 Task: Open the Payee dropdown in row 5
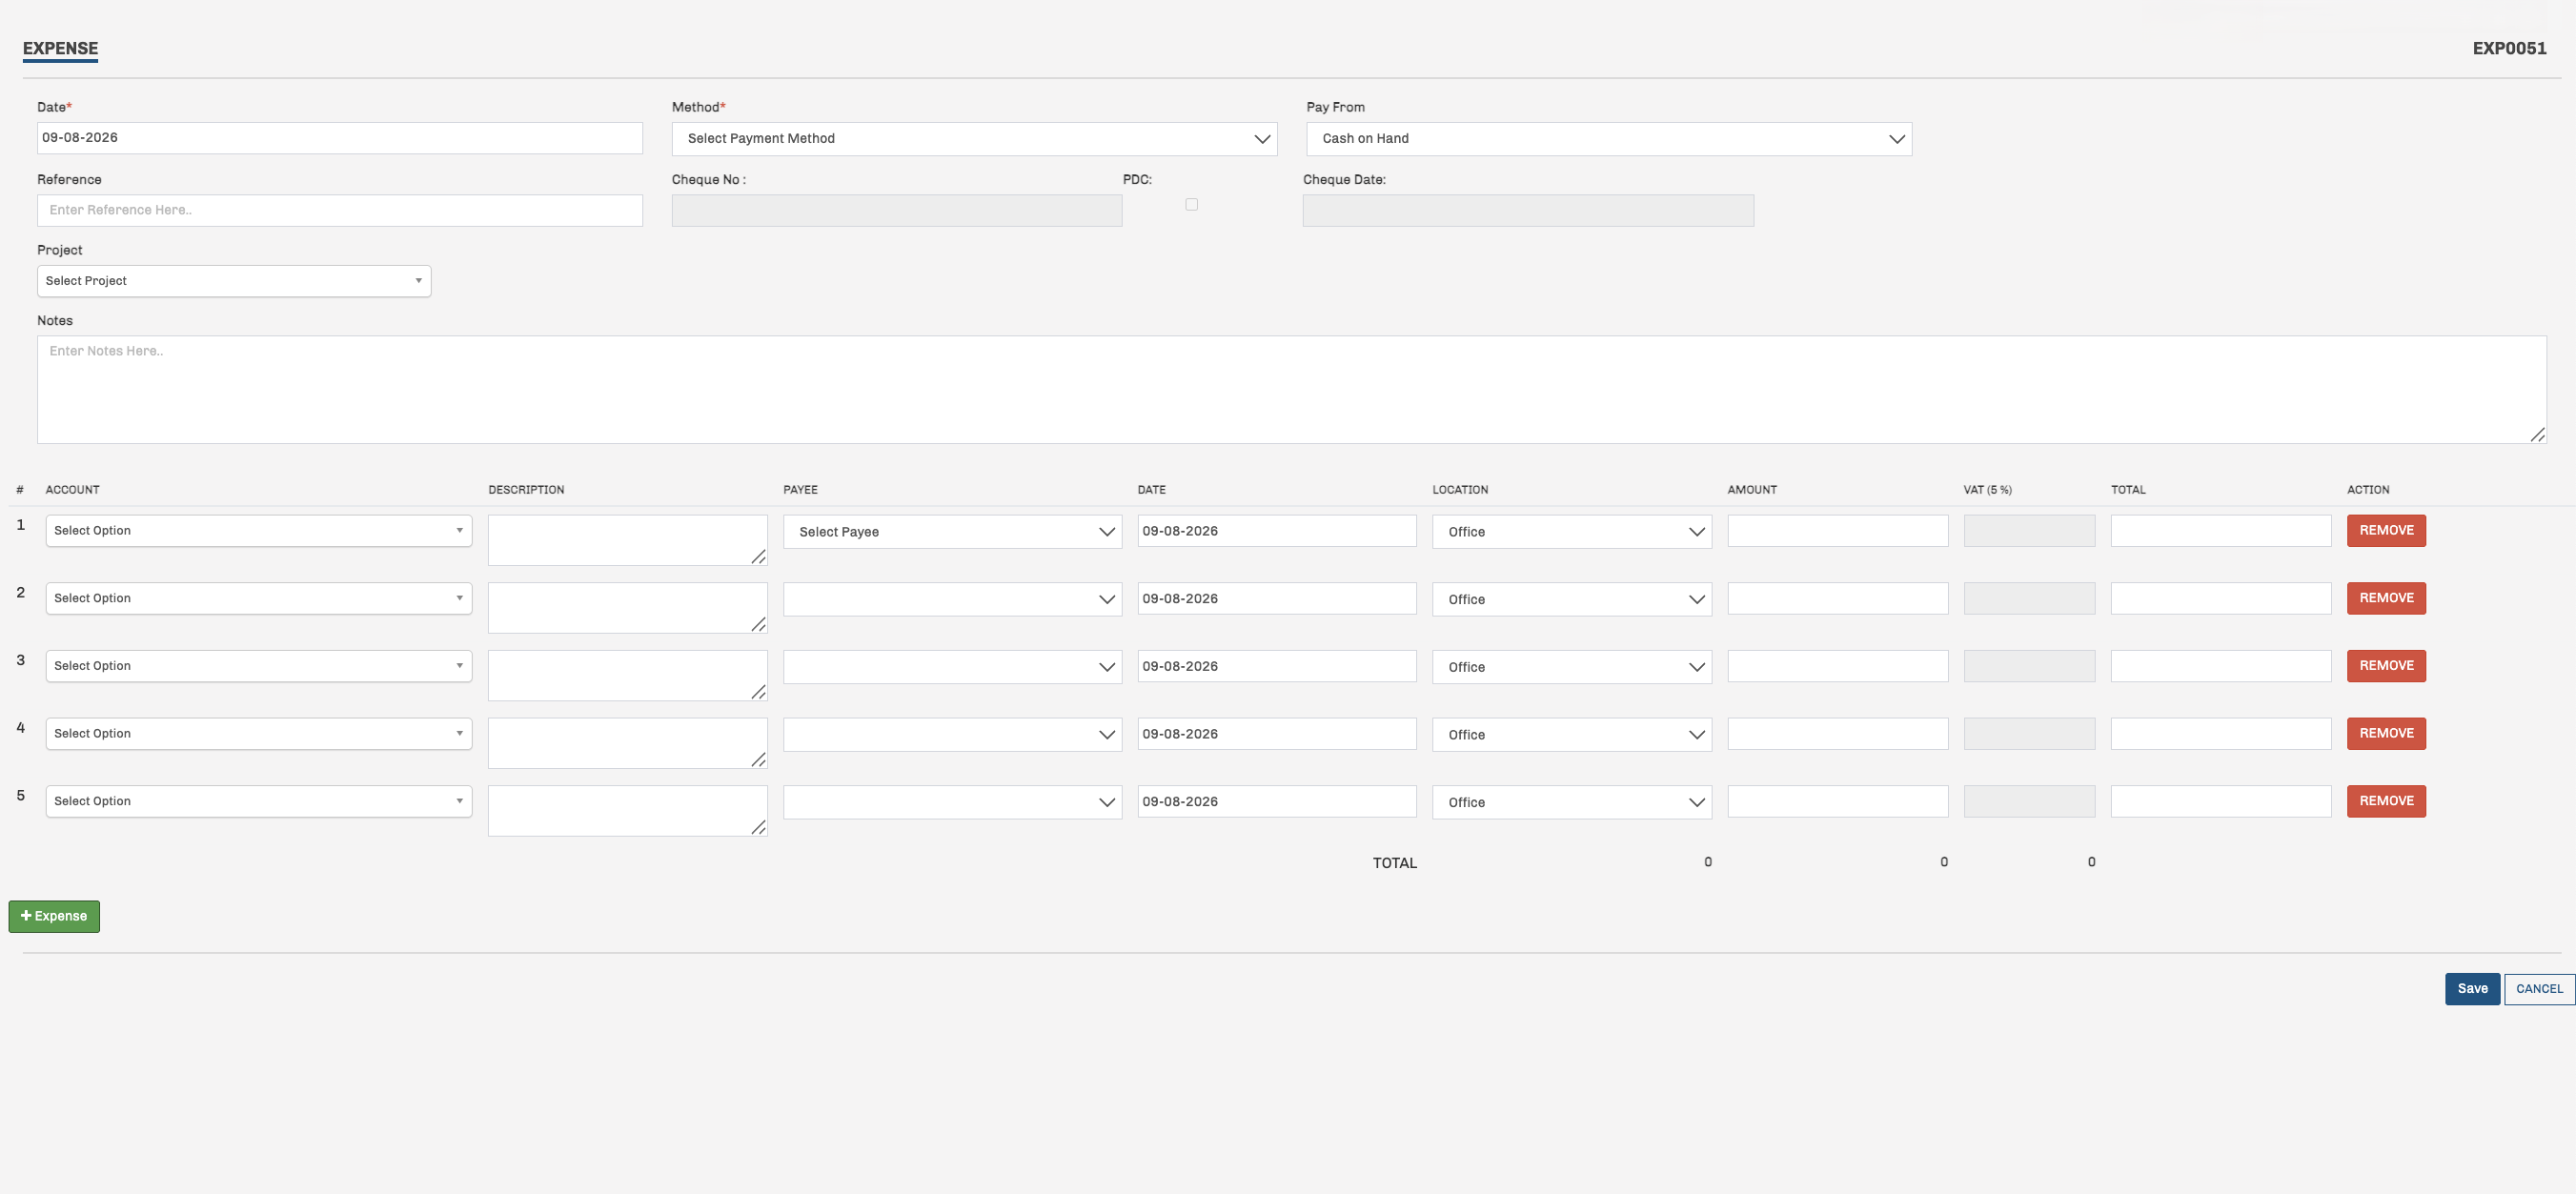tap(952, 802)
